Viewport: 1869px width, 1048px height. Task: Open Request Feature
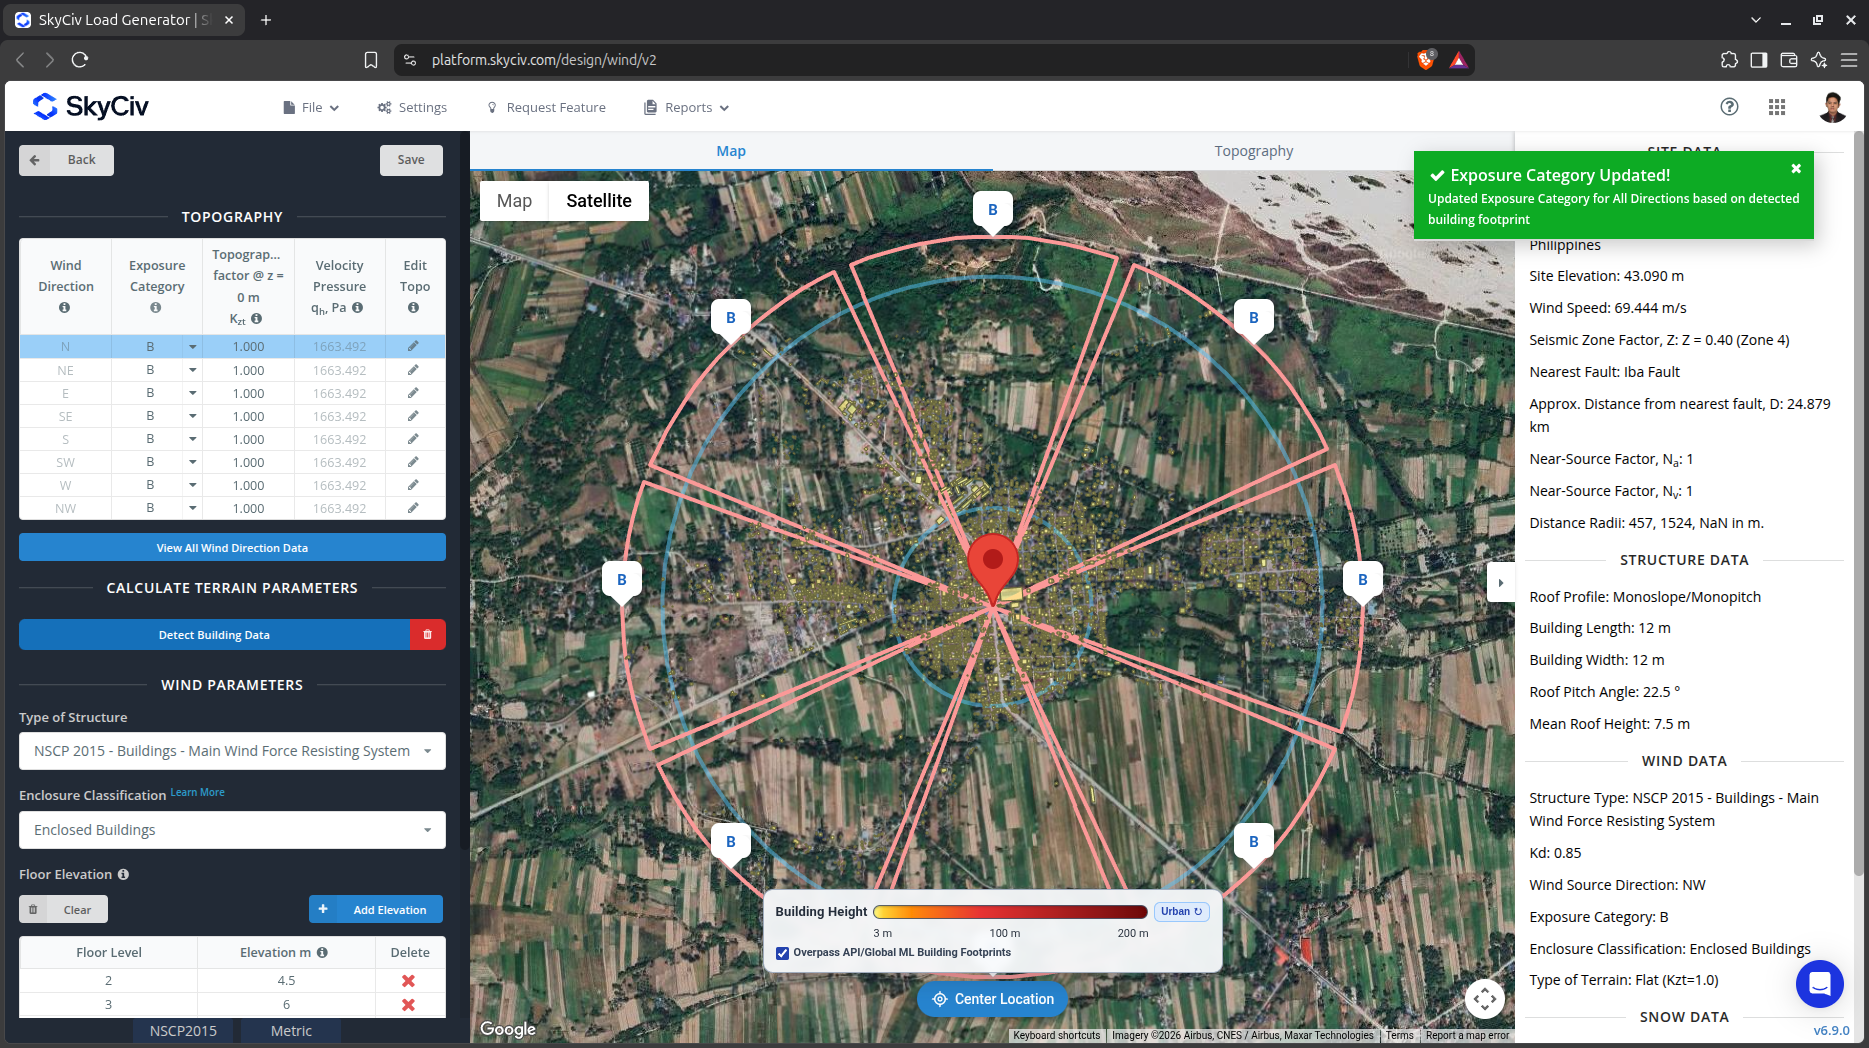[x=546, y=107]
